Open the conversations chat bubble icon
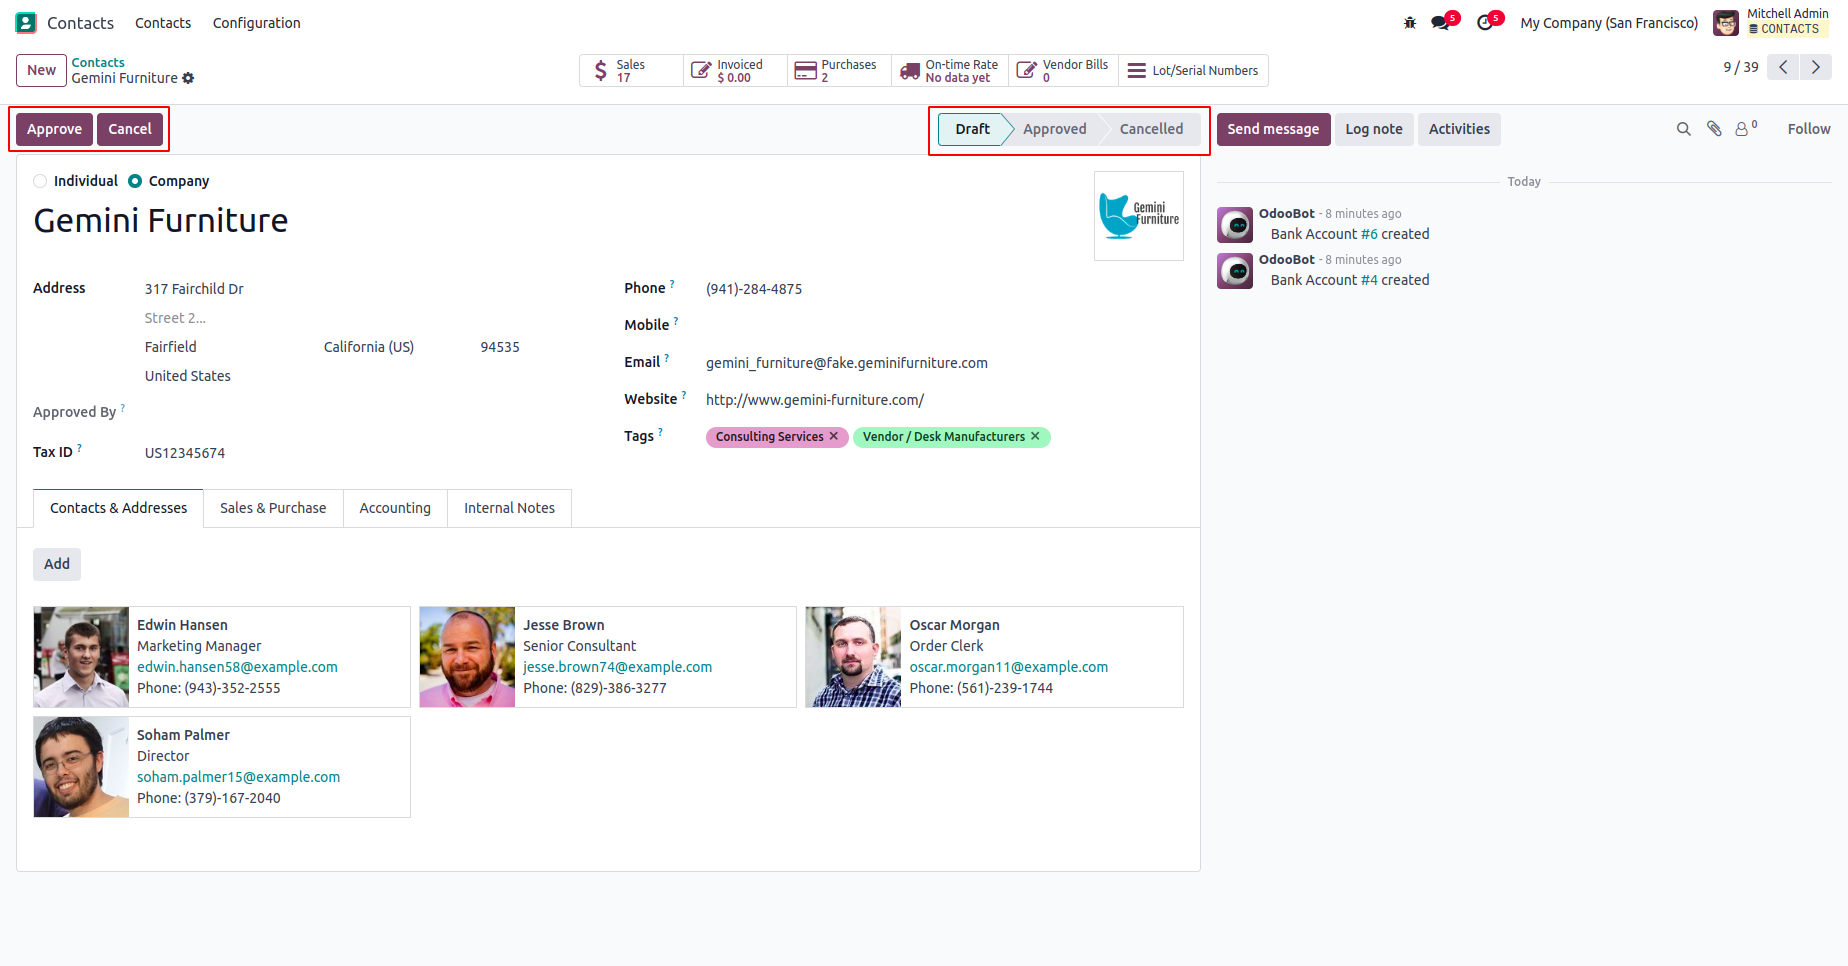 1441,23
